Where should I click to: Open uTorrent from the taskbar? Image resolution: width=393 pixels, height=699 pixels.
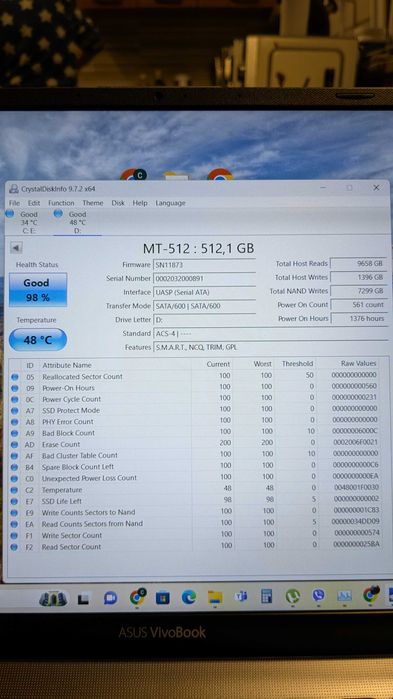tap(292, 596)
